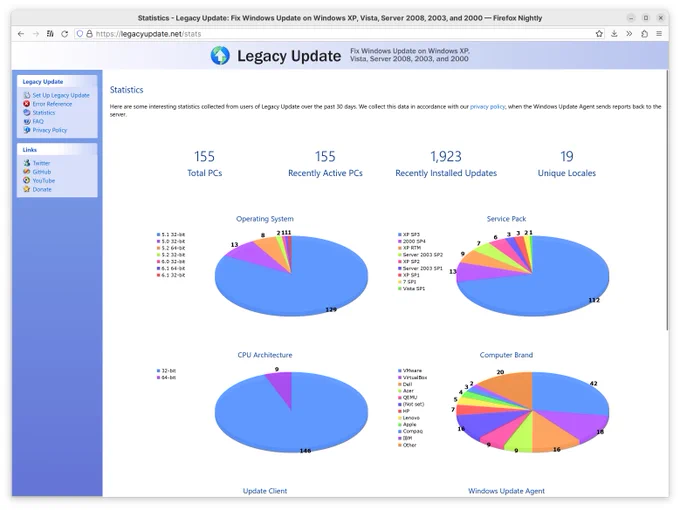The image size is (680, 510).
Task: Open the tracking protection shield icon
Action: 80,33
